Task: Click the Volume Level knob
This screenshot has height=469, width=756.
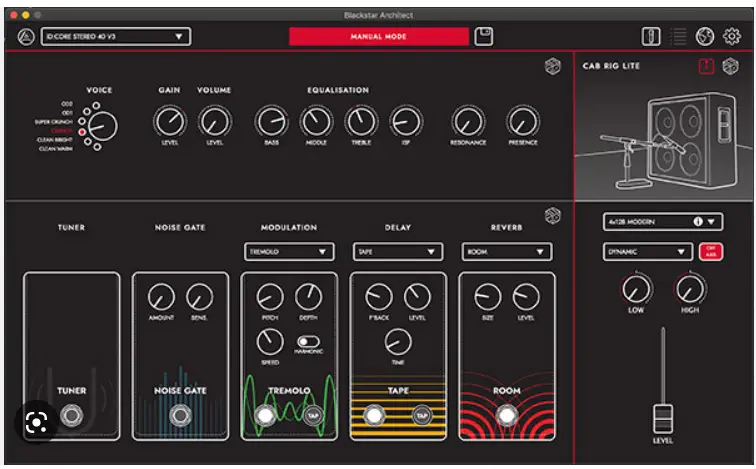Action: point(215,122)
